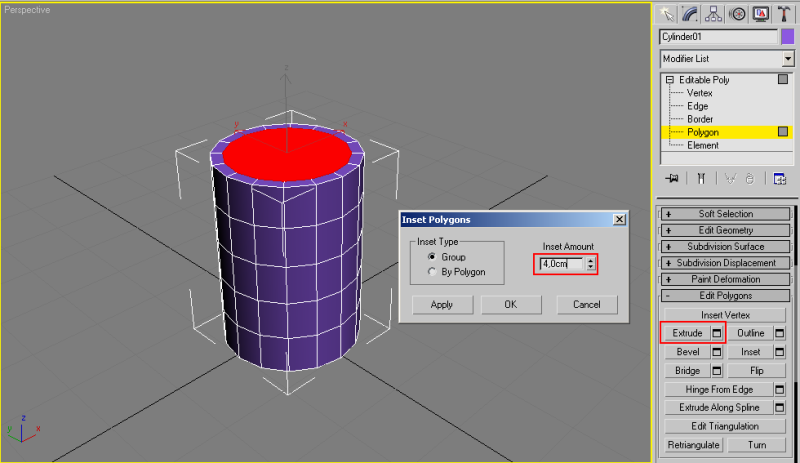Select Editable Poly in modifier stack

(x=704, y=80)
